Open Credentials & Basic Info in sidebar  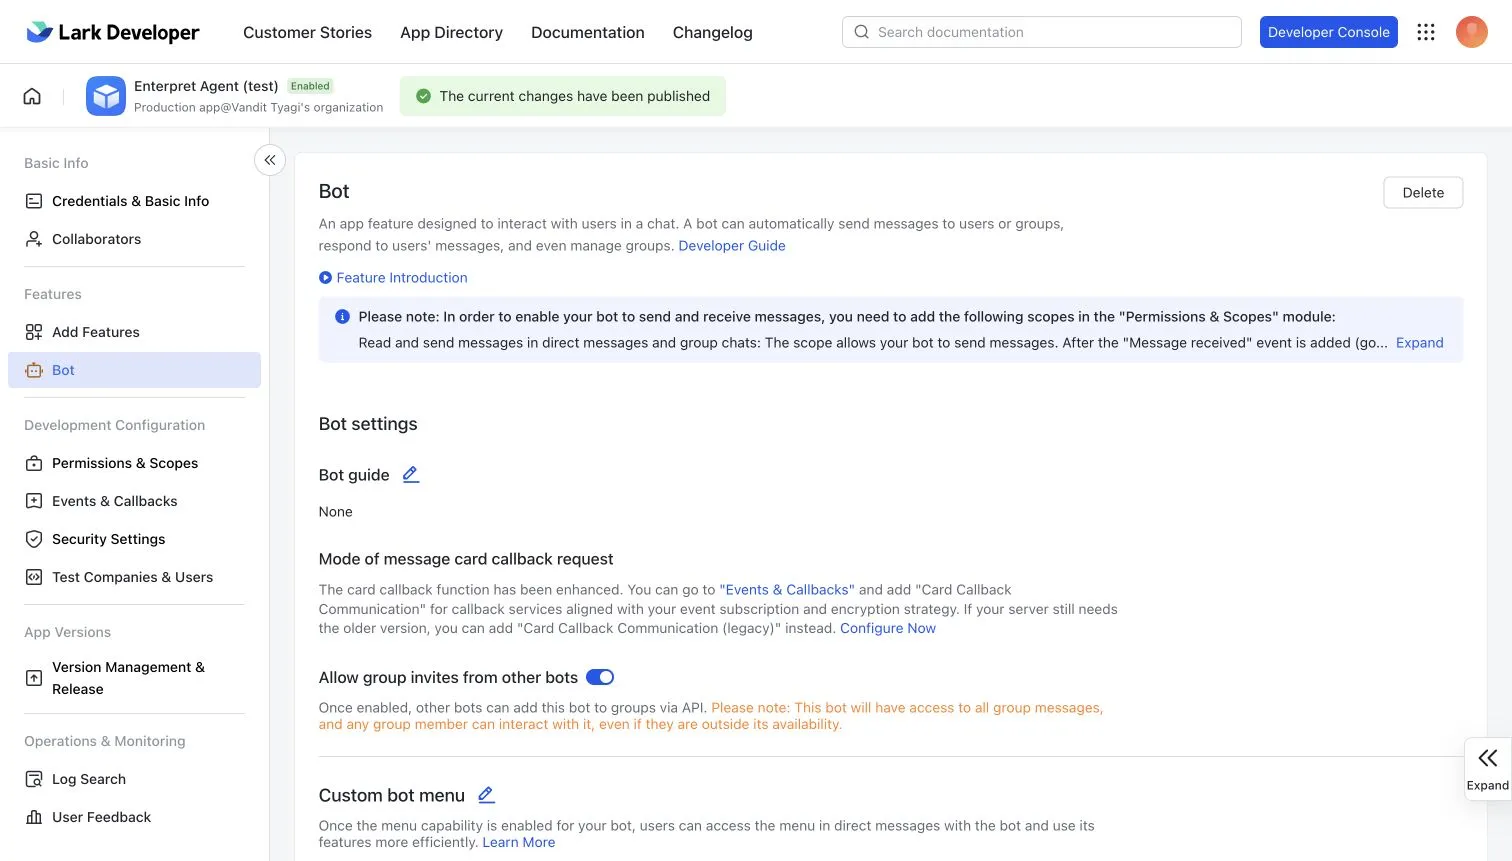click(x=134, y=201)
